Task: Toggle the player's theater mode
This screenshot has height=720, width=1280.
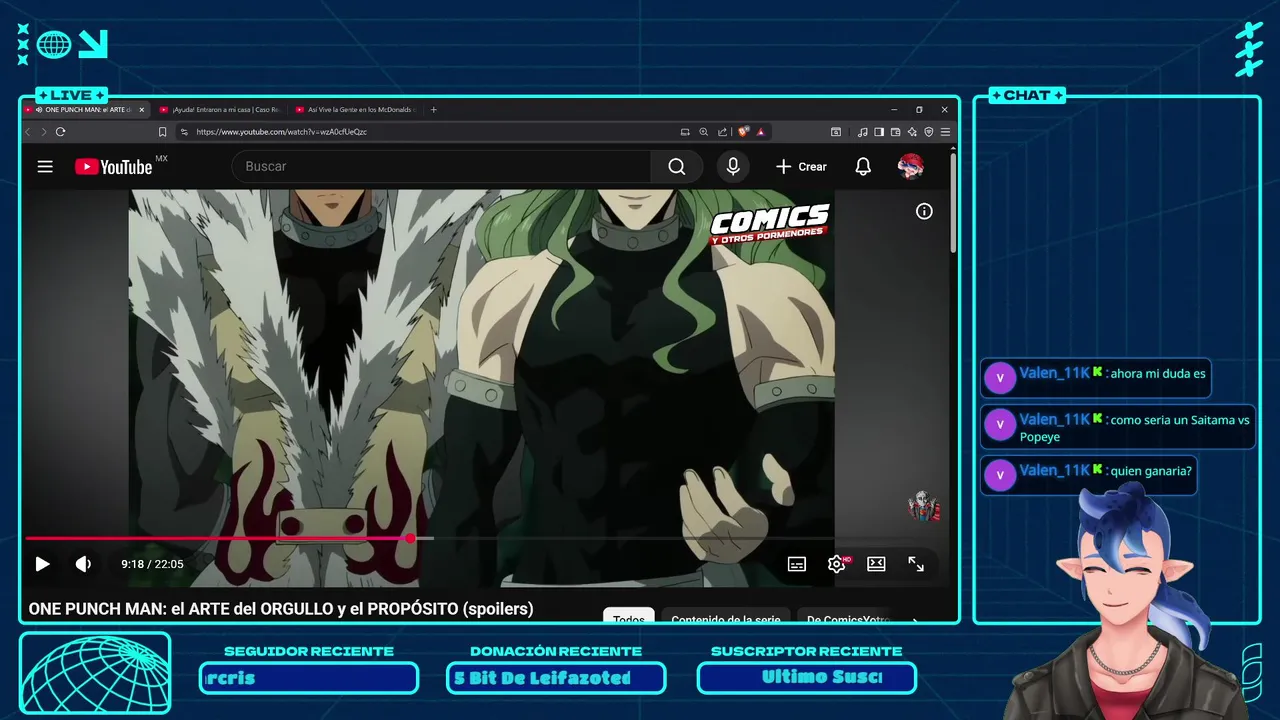Action: (x=876, y=564)
